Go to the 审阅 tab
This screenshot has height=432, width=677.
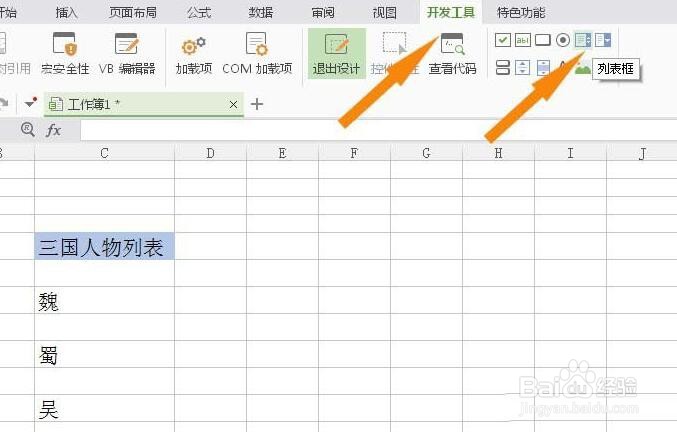(323, 13)
